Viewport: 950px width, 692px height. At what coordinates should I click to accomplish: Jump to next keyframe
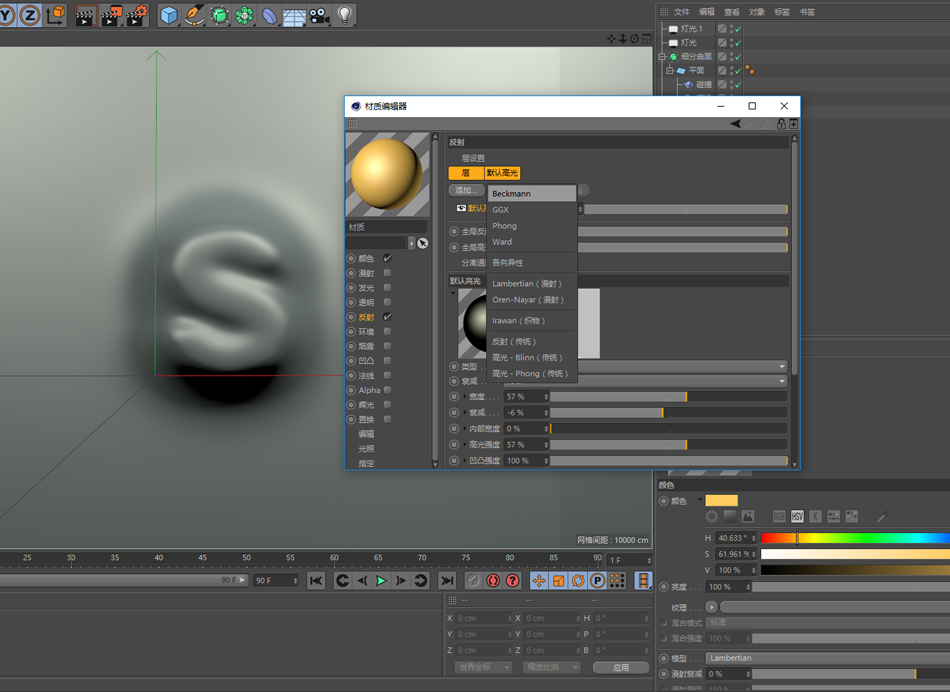click(420, 581)
